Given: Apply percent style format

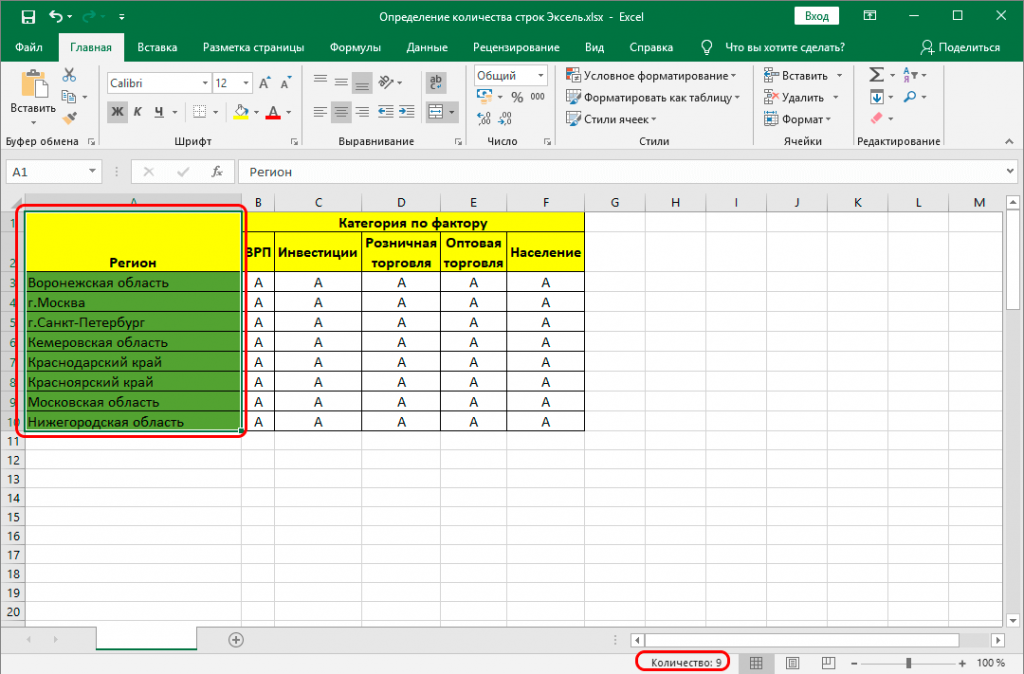Looking at the screenshot, I should 517,97.
